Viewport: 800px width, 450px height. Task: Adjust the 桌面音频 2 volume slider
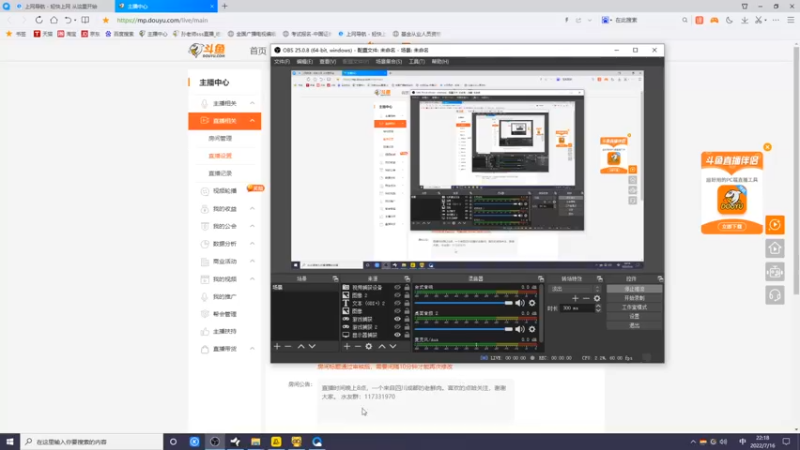pyautogui.click(x=464, y=329)
